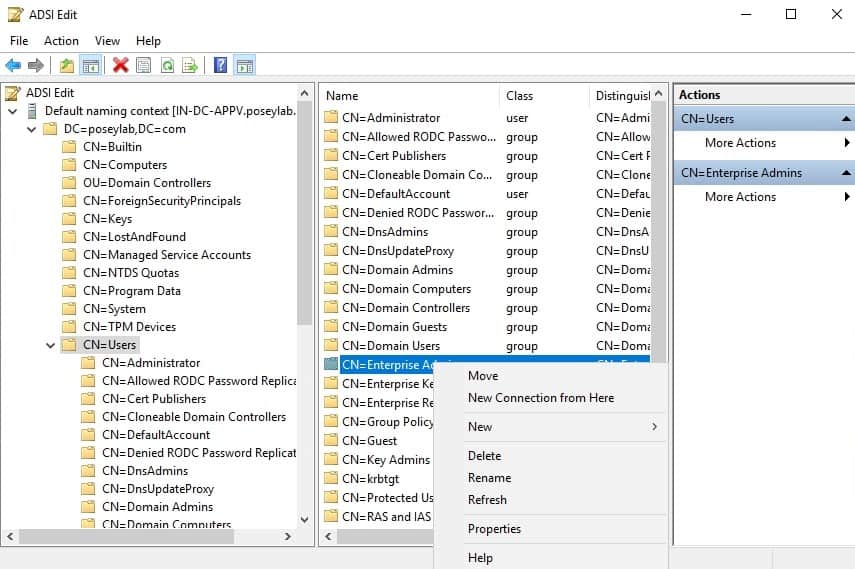Click list pane scroll up arrow
Viewport: 855px width, 569px height.
coord(659,94)
